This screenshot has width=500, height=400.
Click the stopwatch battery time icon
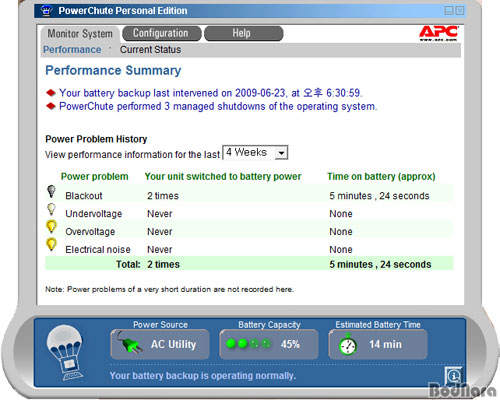click(348, 345)
